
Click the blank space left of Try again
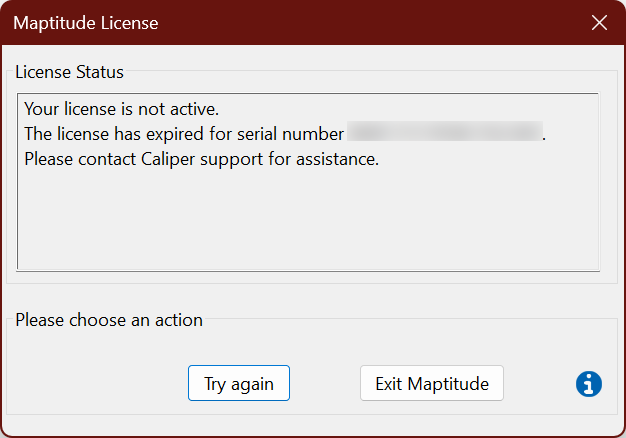point(100,383)
